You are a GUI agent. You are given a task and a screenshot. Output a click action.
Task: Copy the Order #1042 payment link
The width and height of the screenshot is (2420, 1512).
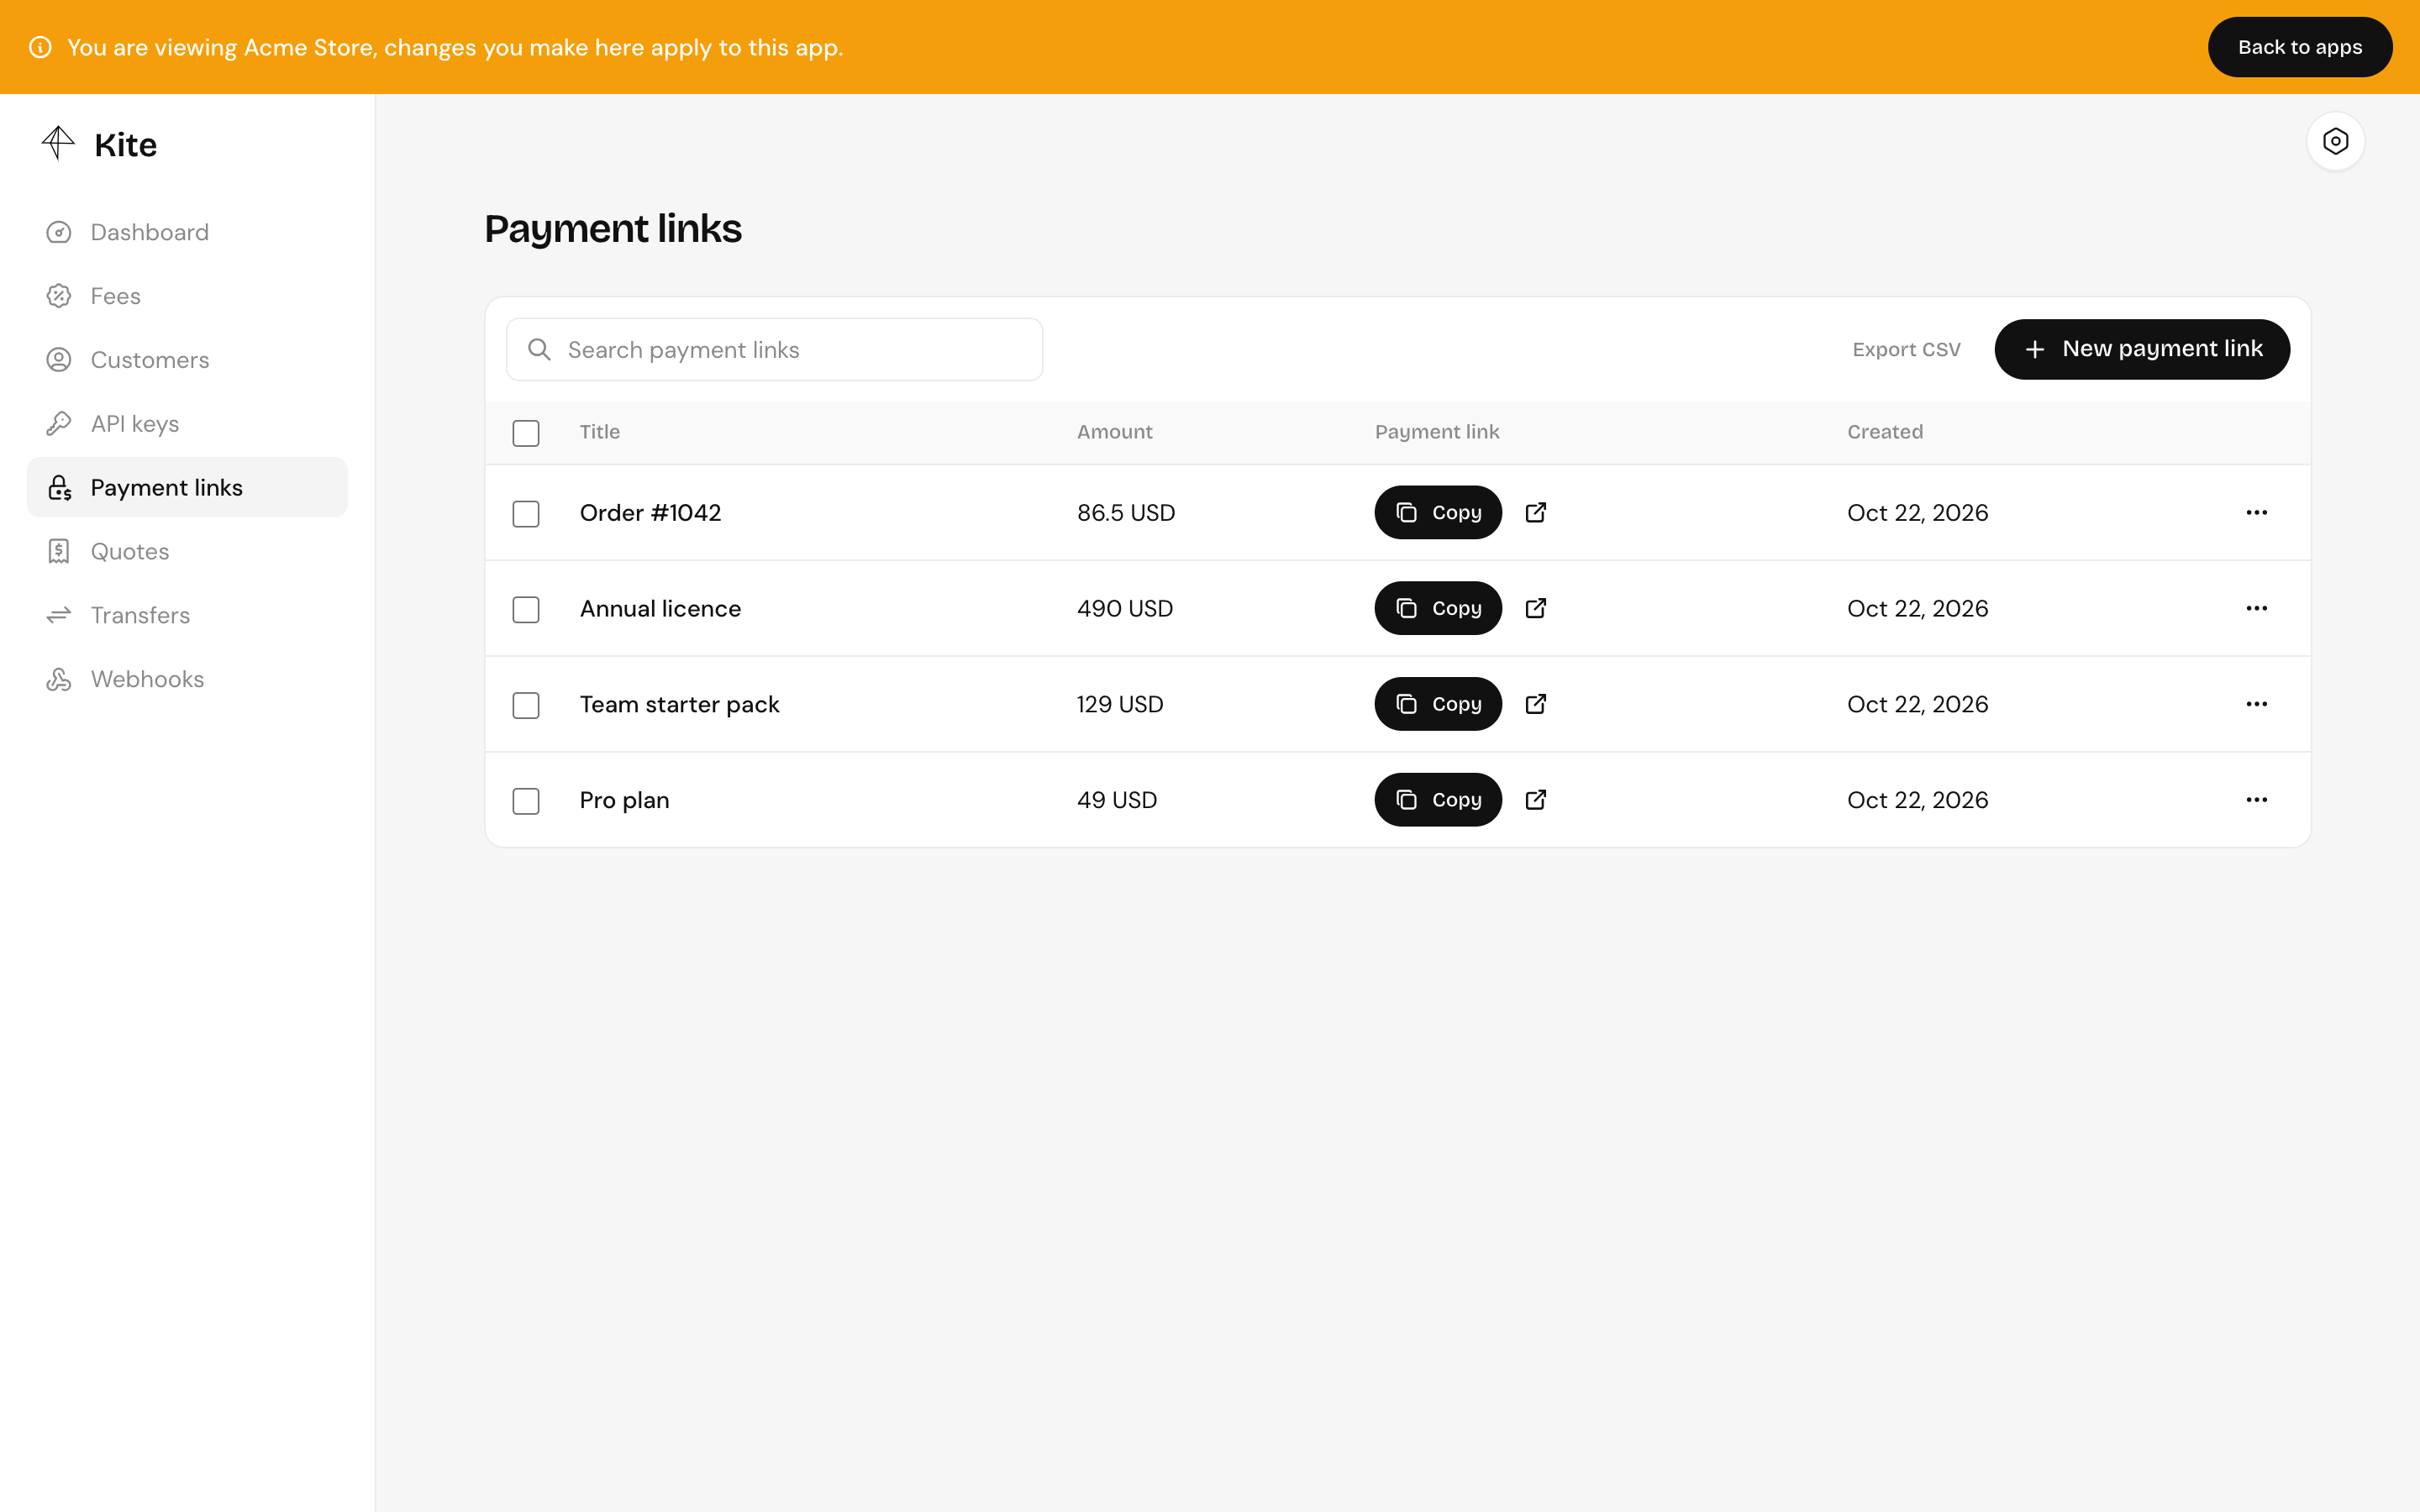1438,512
